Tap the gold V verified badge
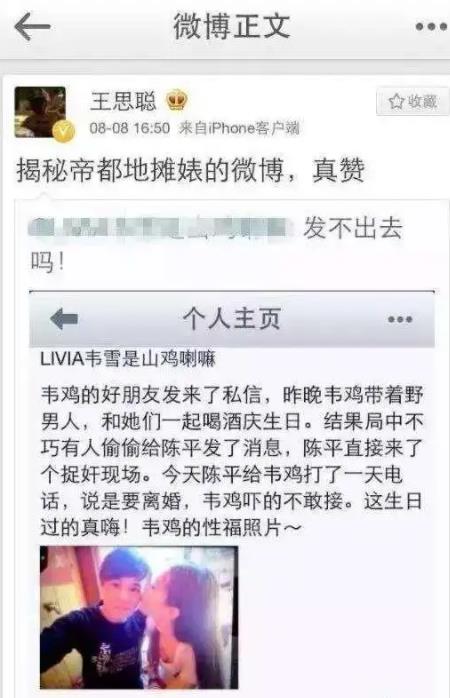The image size is (450, 698). [64, 132]
